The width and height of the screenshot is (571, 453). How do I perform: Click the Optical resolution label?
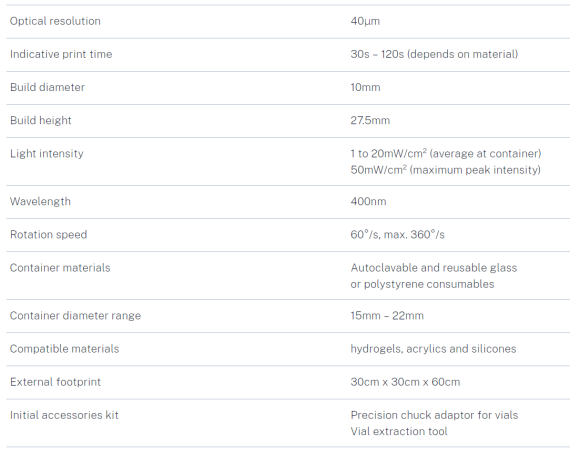pyautogui.click(x=55, y=21)
